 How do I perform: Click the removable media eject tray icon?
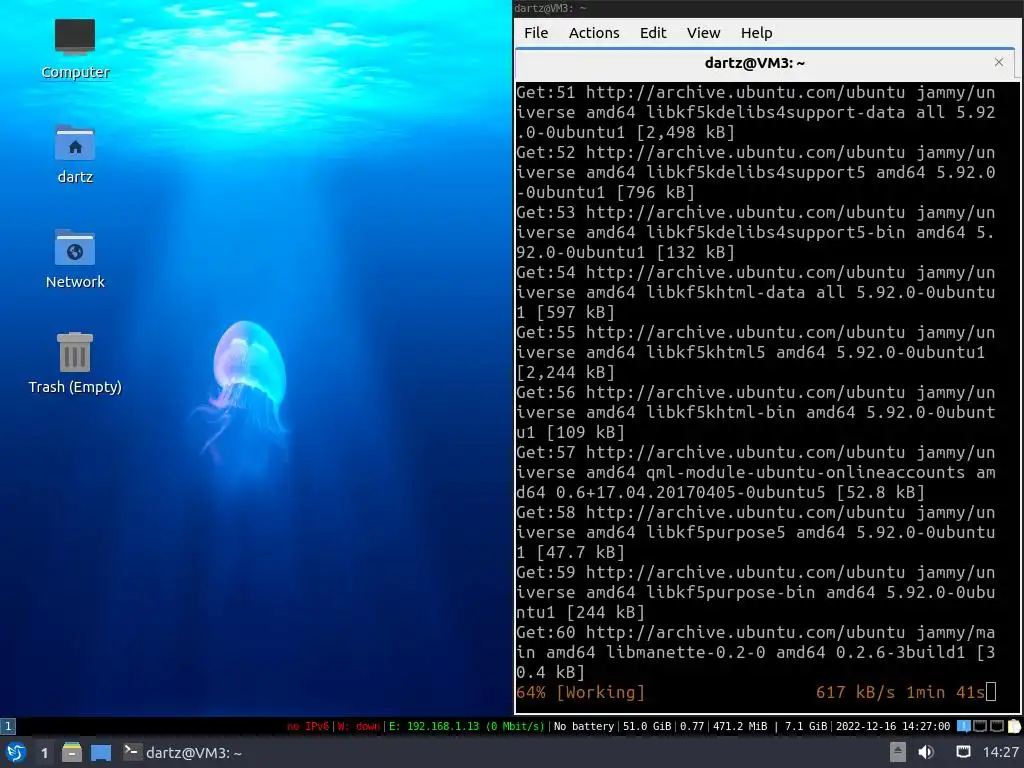pos(898,752)
